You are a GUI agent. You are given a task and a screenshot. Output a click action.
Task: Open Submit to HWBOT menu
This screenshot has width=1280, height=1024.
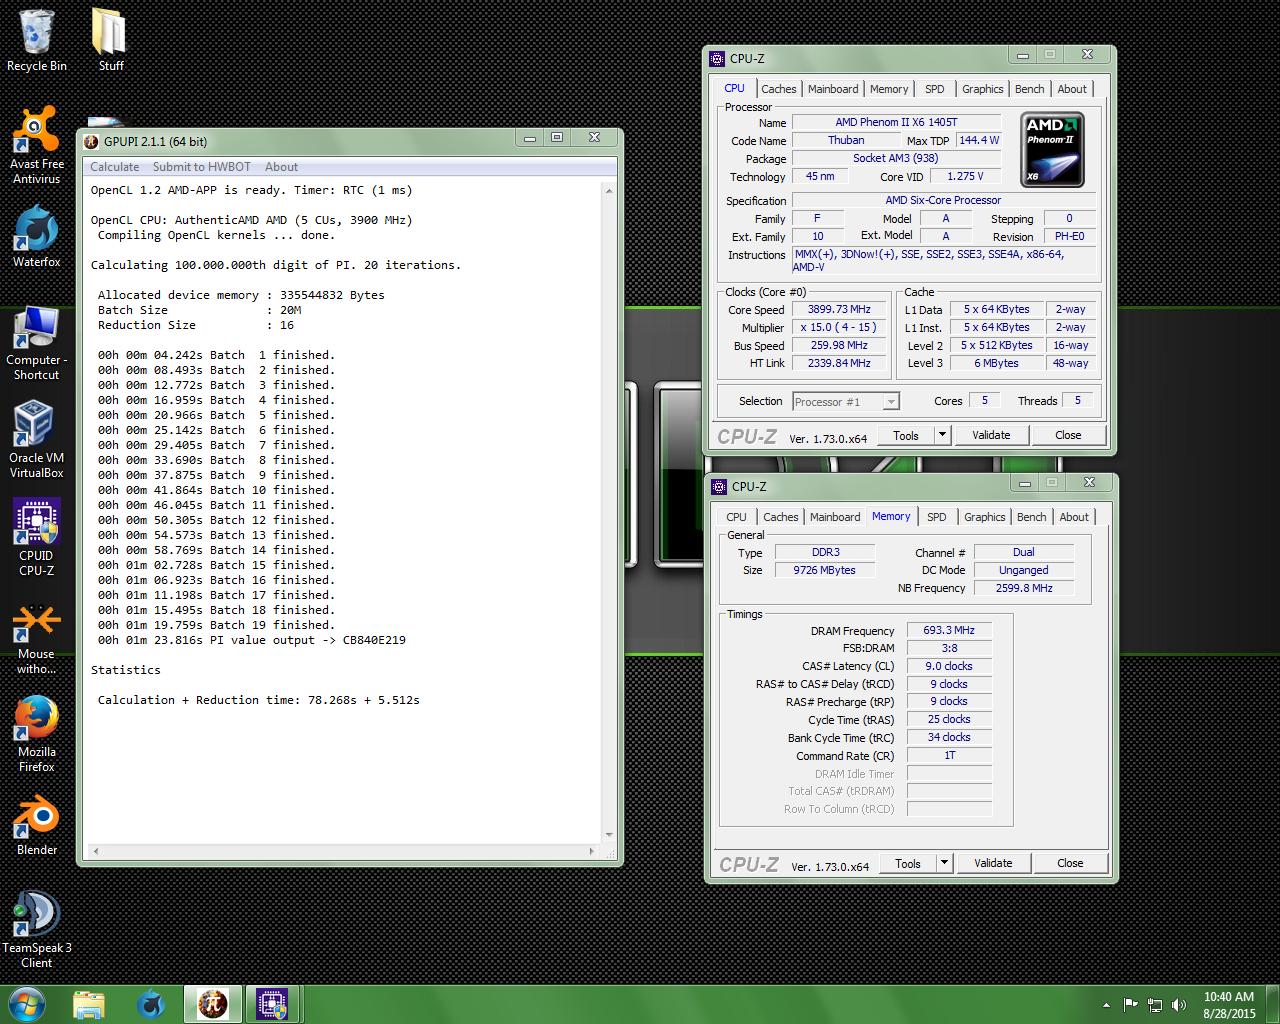pyautogui.click(x=202, y=167)
